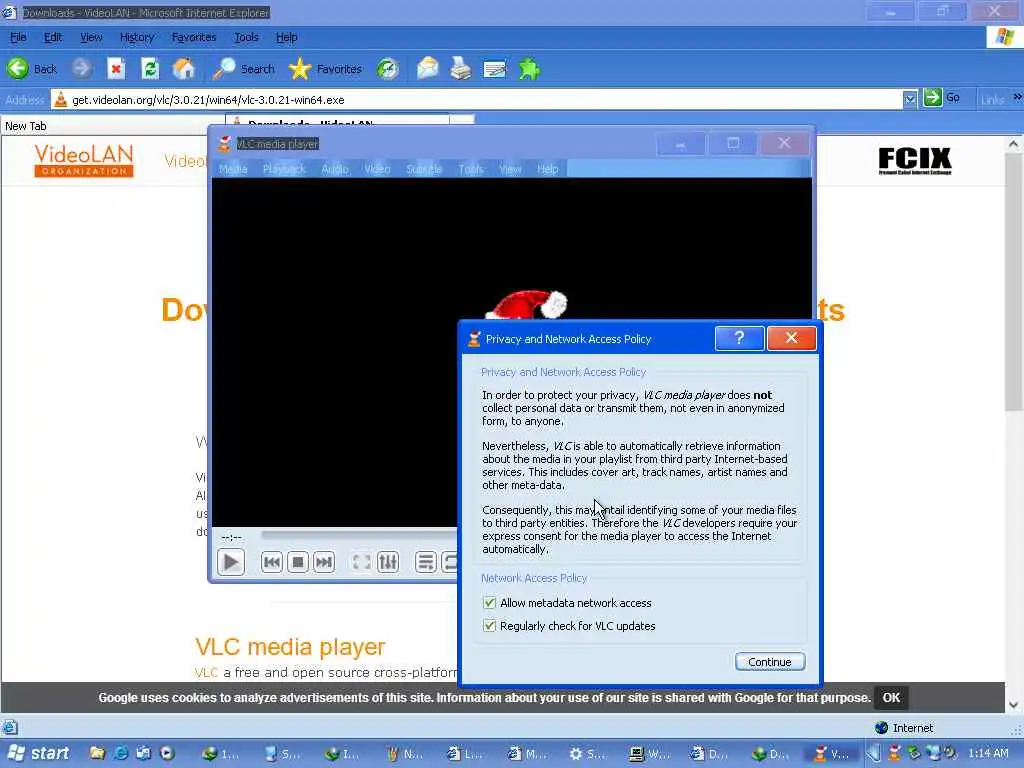Open Favorites star in the IE toolbar
Viewport: 1024px width, 768px height.
[325, 69]
